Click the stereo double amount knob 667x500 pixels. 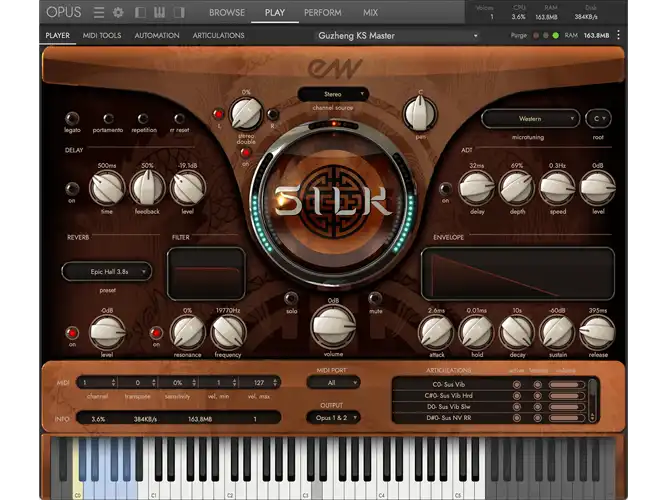pyautogui.click(x=246, y=114)
